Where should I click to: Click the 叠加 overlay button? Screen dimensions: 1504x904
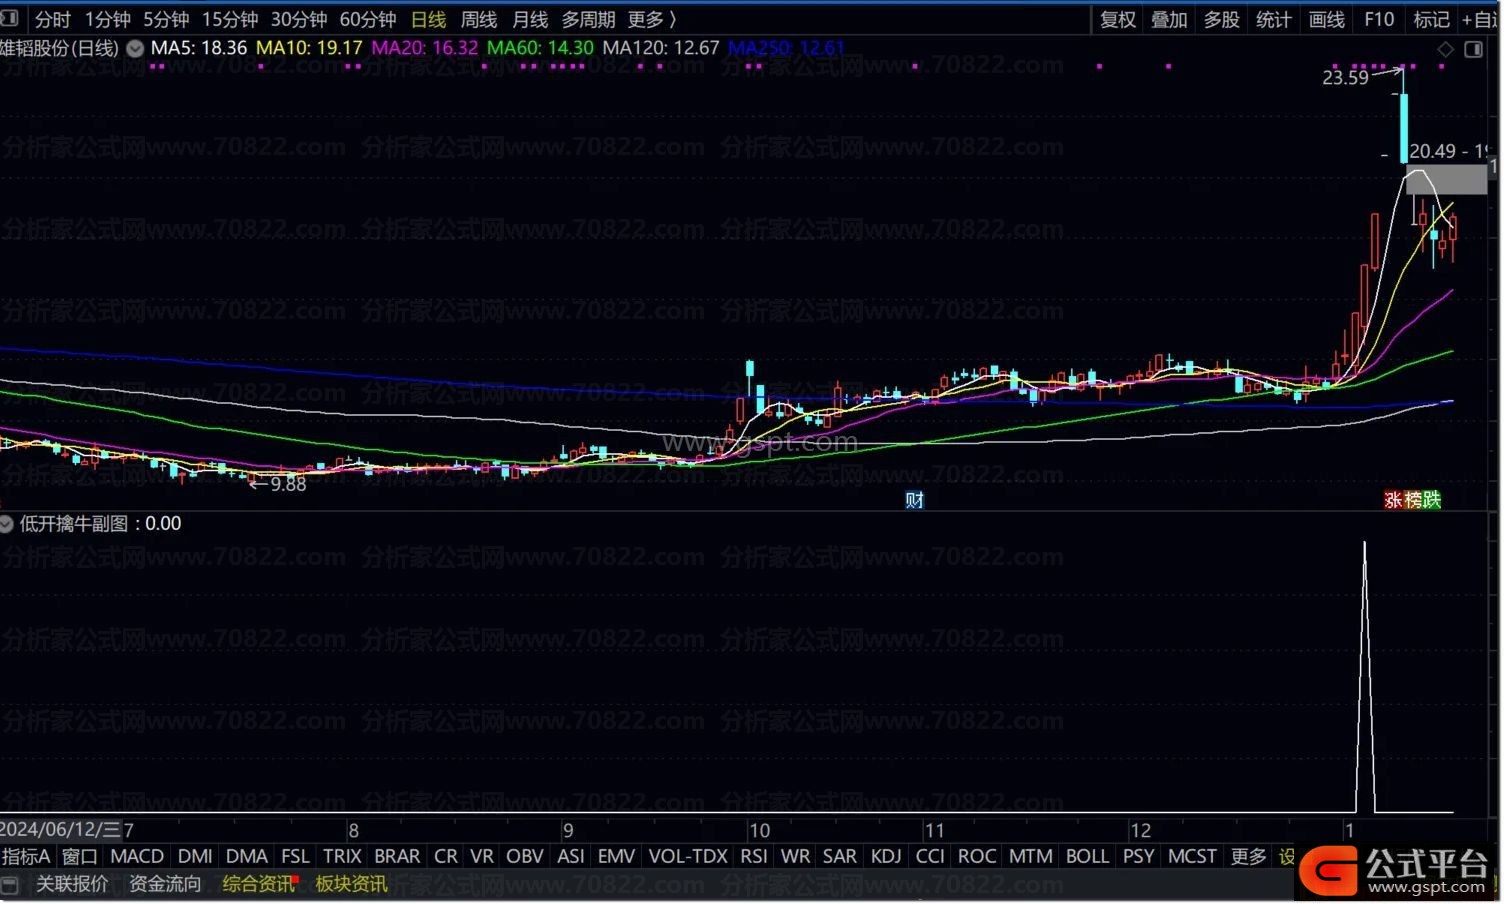[x=1169, y=19]
